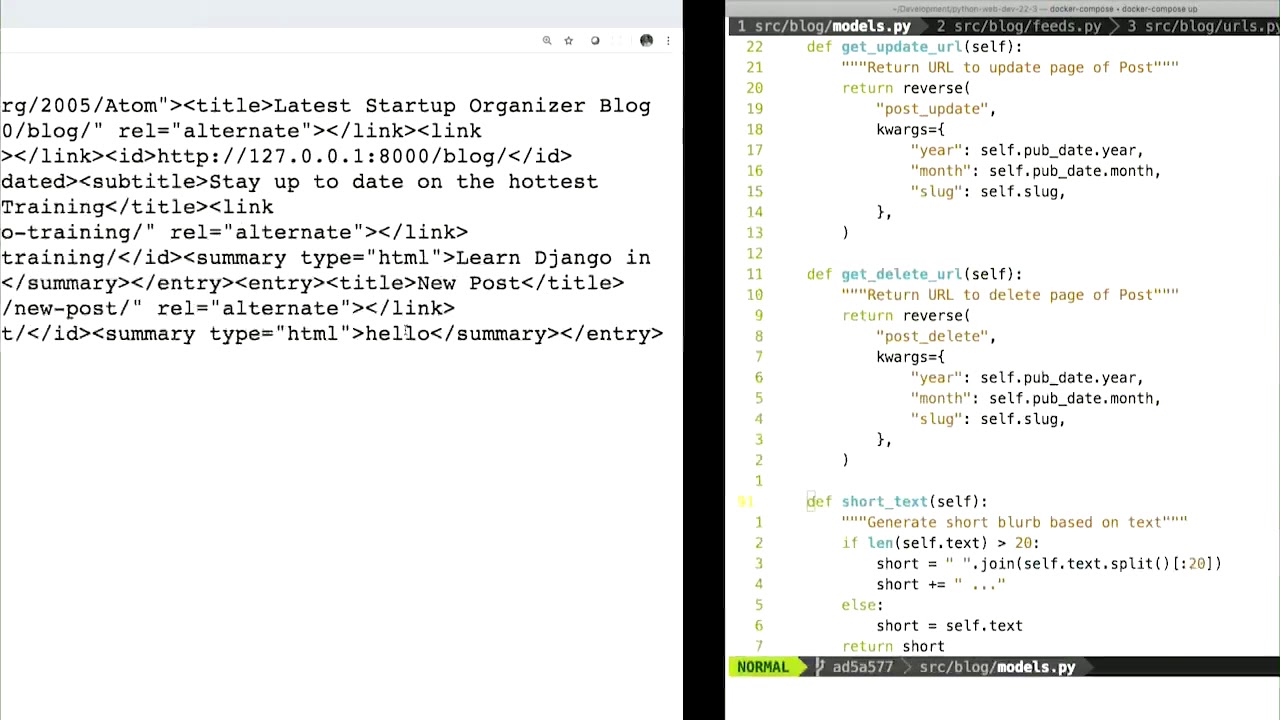This screenshot has width=1280, height=720.
Task: Bookmark this page with the star icon
Action: pyautogui.click(x=569, y=41)
